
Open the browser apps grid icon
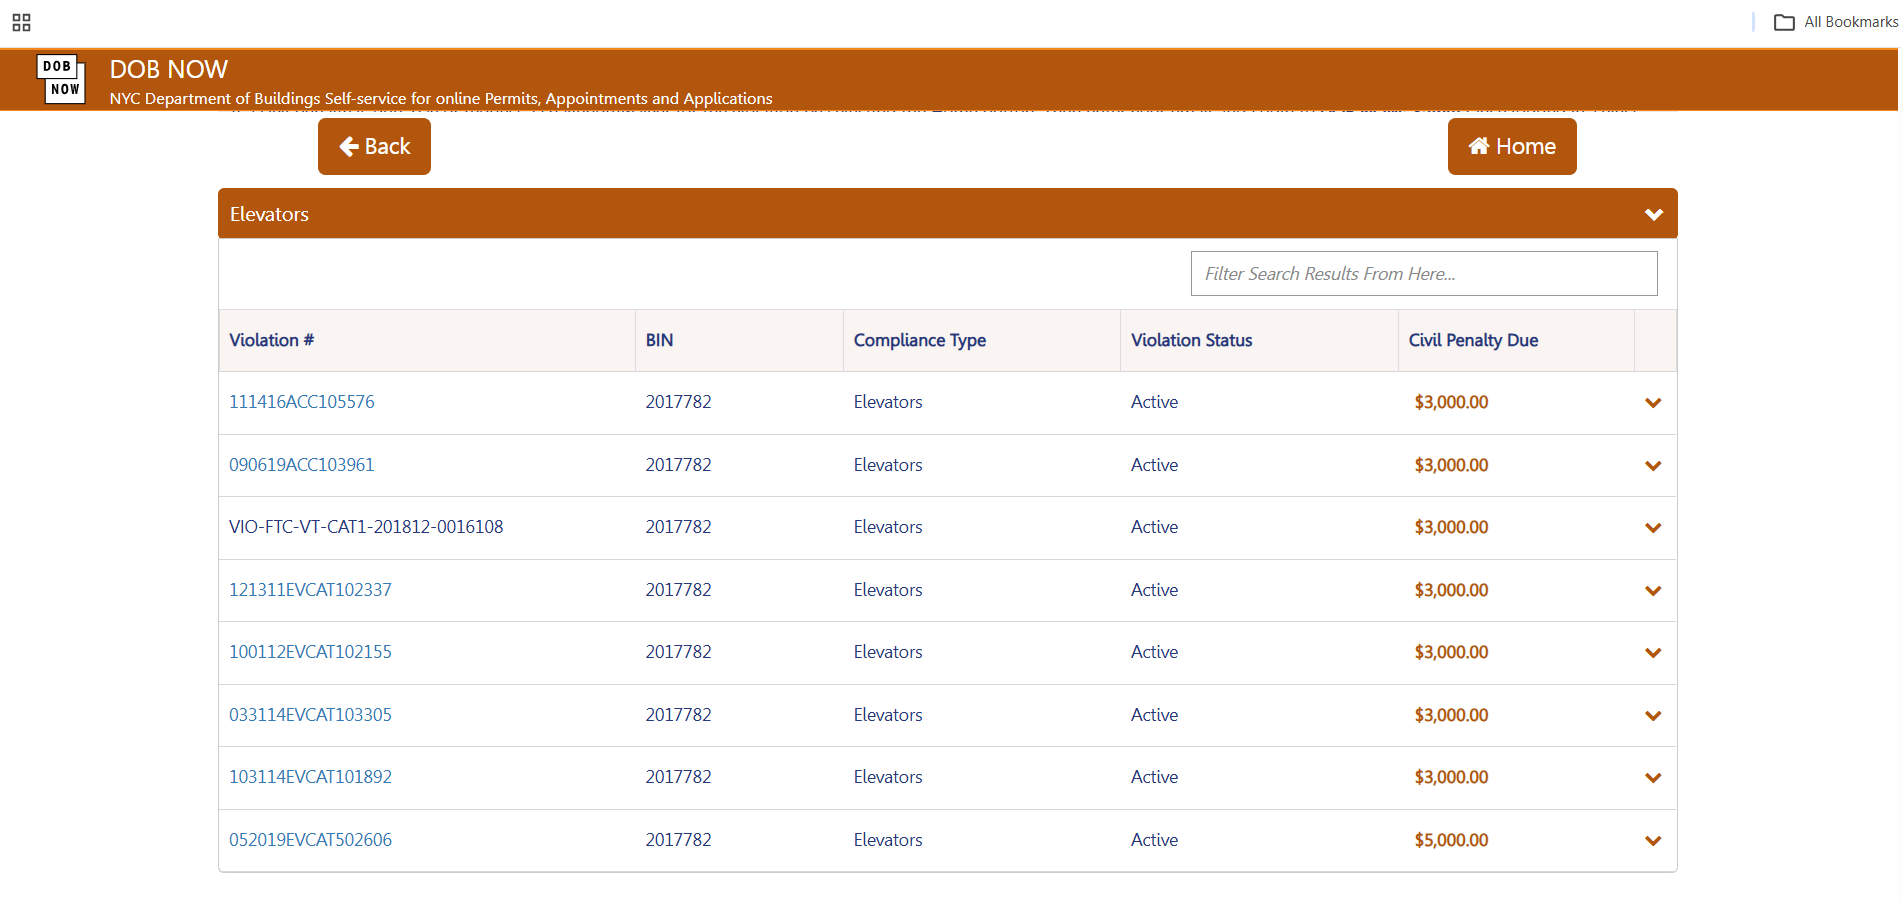21,22
